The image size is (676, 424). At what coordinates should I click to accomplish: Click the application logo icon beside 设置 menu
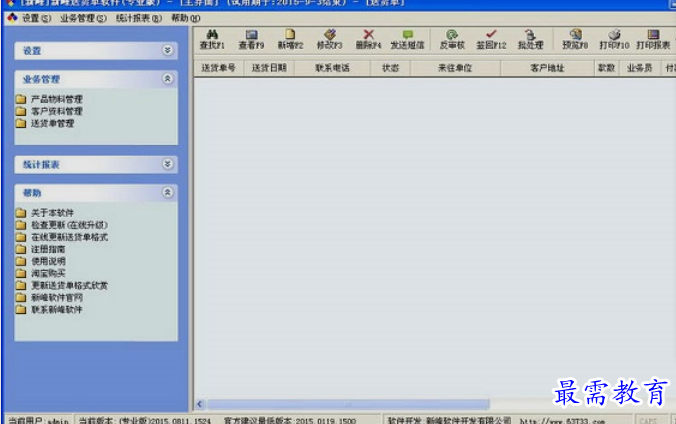pos(12,18)
